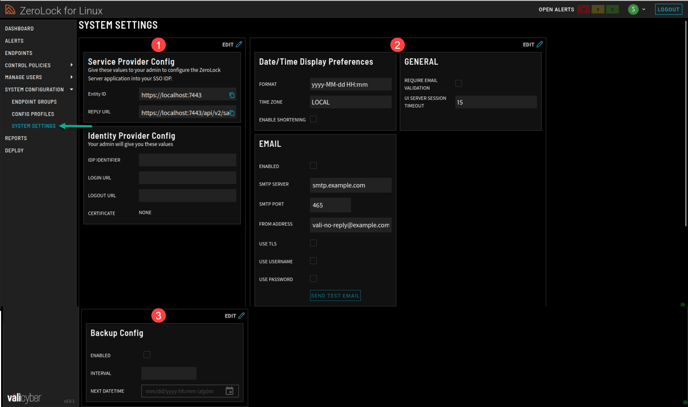Viewport: 688px width, 407px height.
Task: Click the Send Test Email button
Action: pyautogui.click(x=335, y=296)
